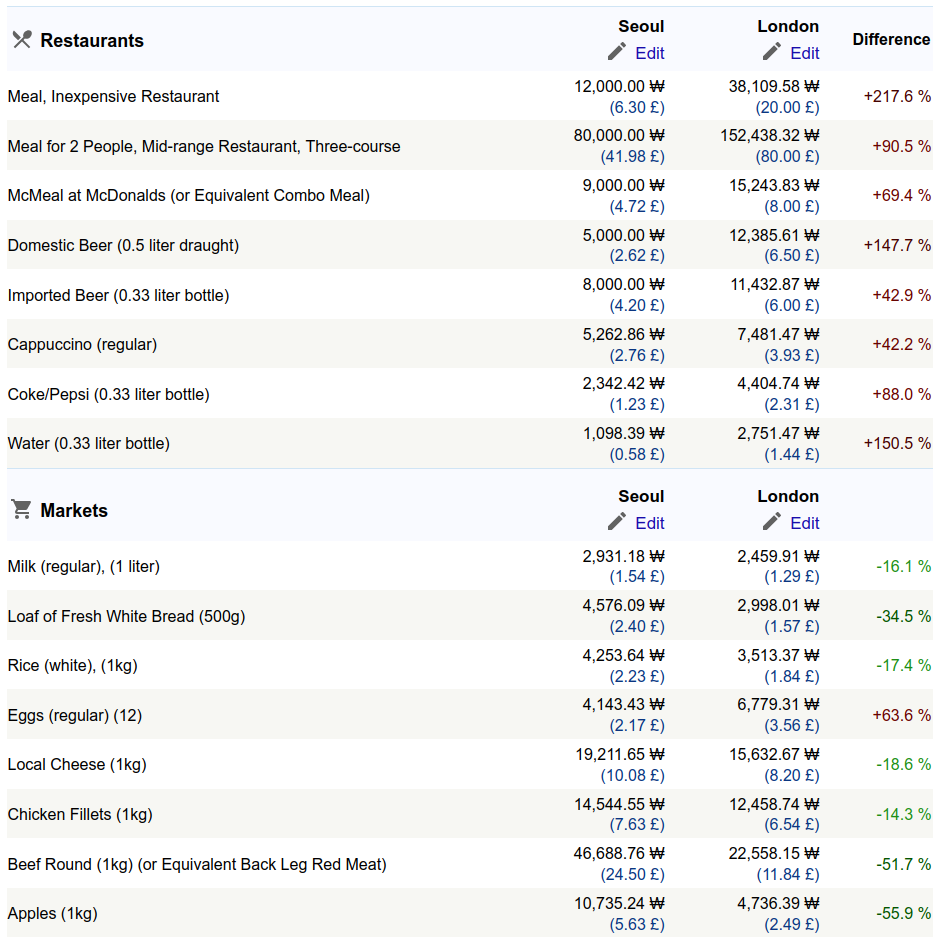Select the Restaurants section heading

pyautogui.click(x=92, y=41)
